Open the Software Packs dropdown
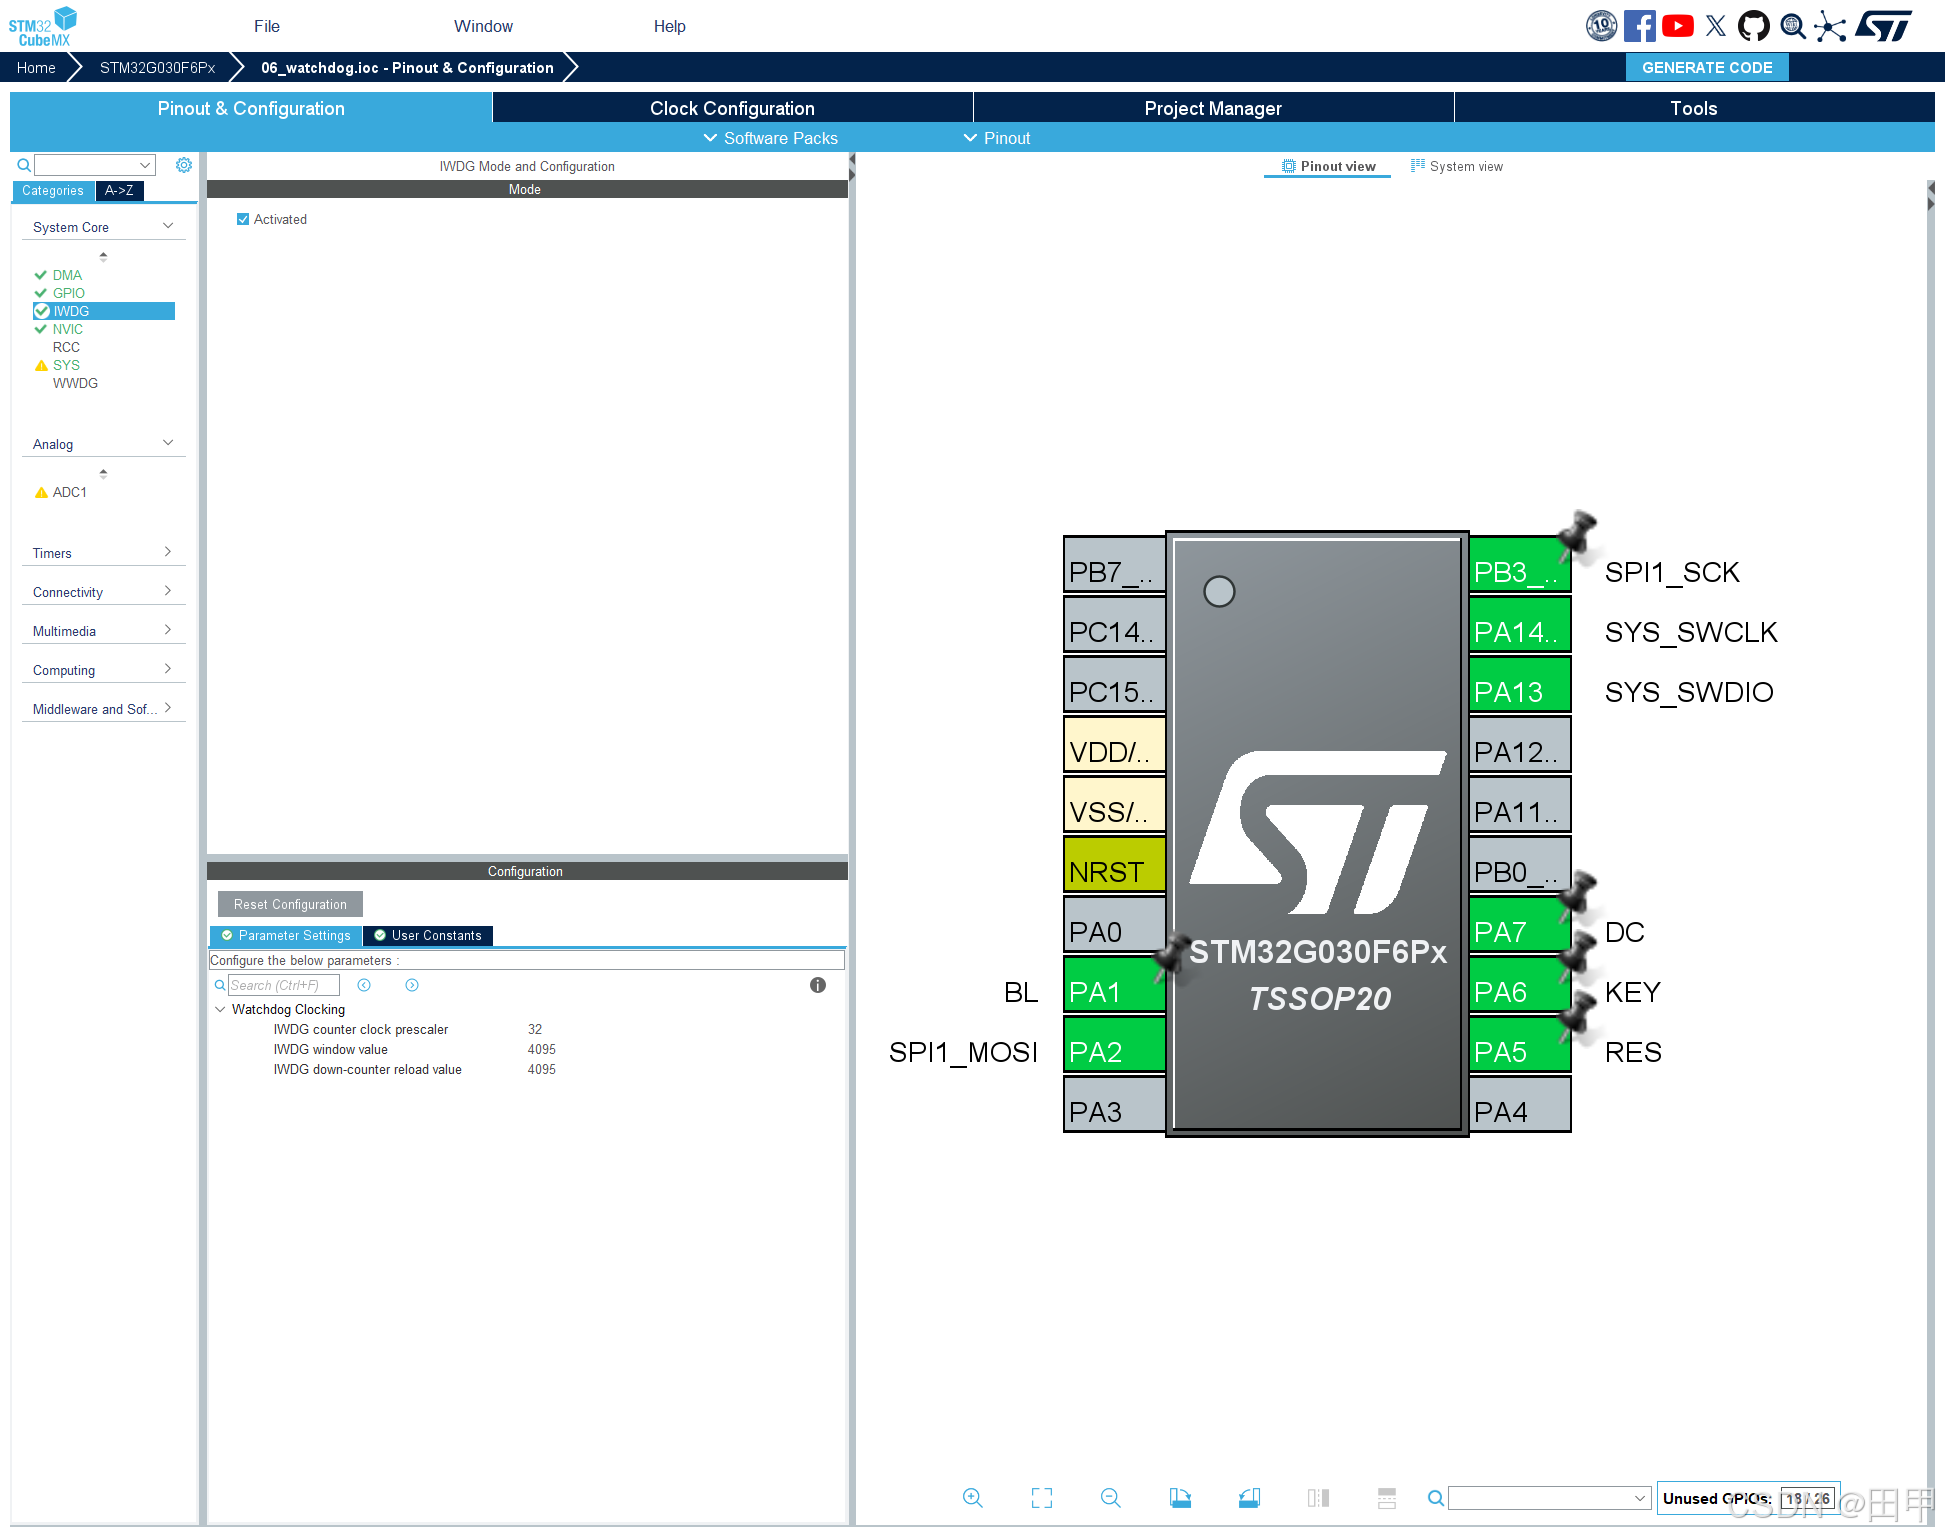This screenshot has width=1945, height=1537. tap(771, 138)
